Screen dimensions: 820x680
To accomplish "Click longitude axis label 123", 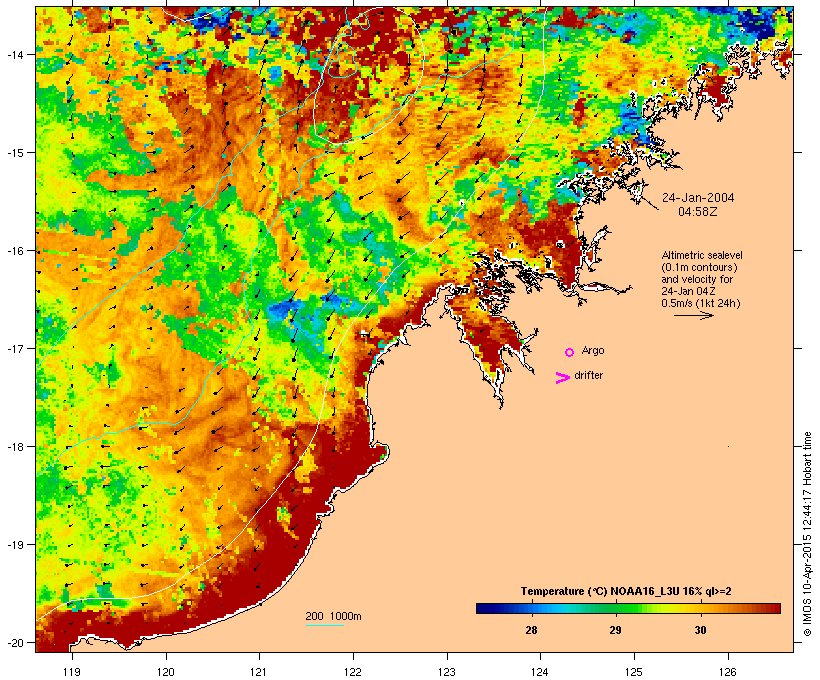I will pos(447,671).
